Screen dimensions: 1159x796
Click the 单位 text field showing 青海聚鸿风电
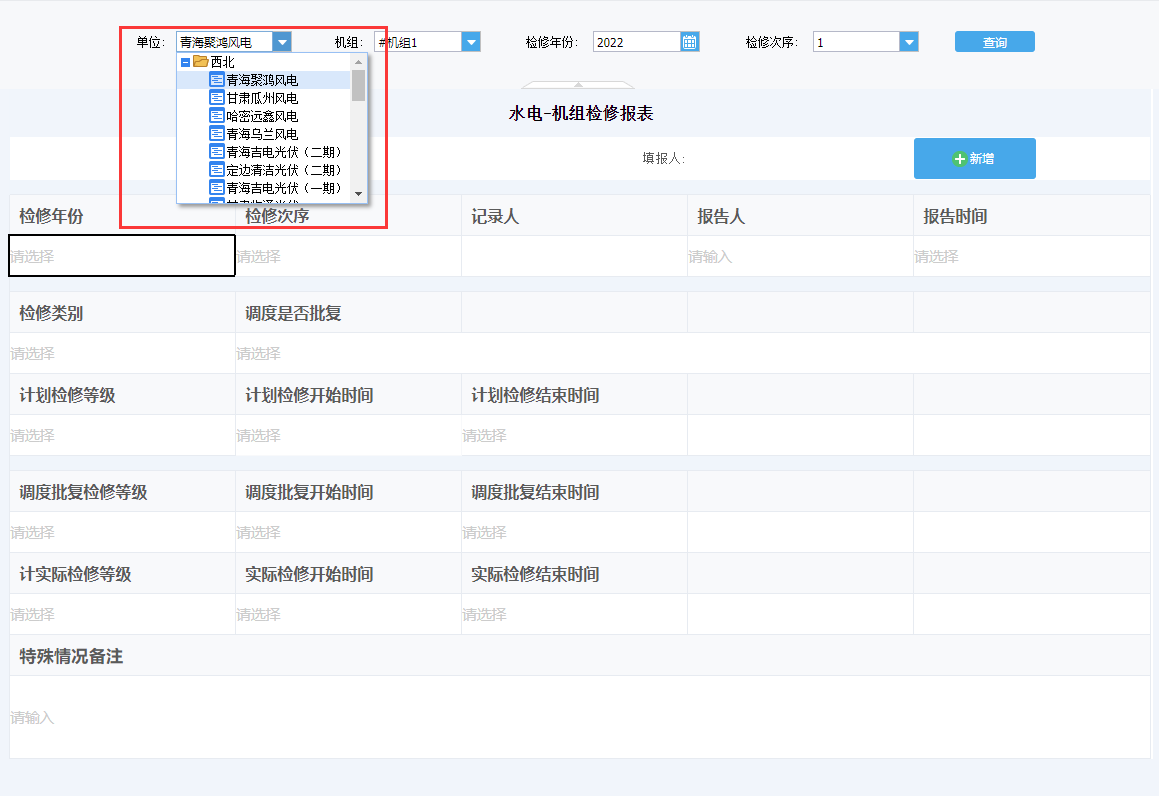[225, 42]
